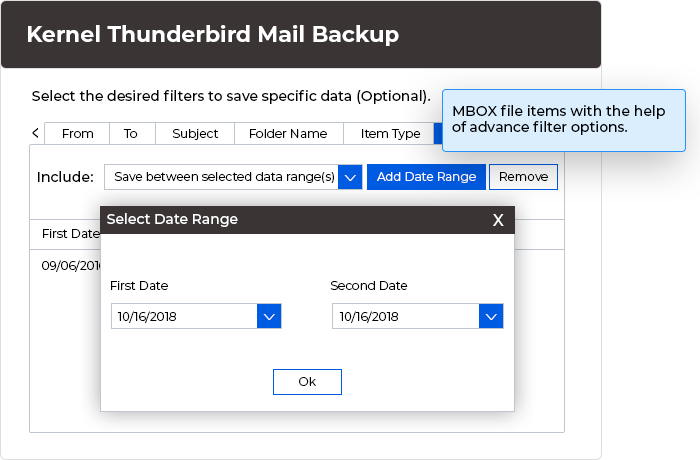This screenshot has height=460, width=700.
Task: Go to the Item Type tab
Action: pos(390,134)
